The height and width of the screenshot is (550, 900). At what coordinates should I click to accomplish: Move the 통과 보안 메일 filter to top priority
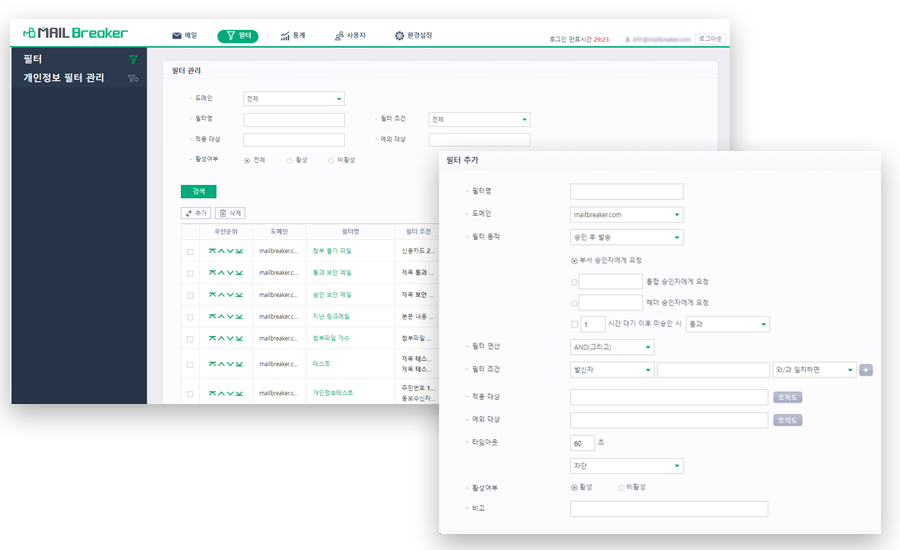(x=212, y=273)
